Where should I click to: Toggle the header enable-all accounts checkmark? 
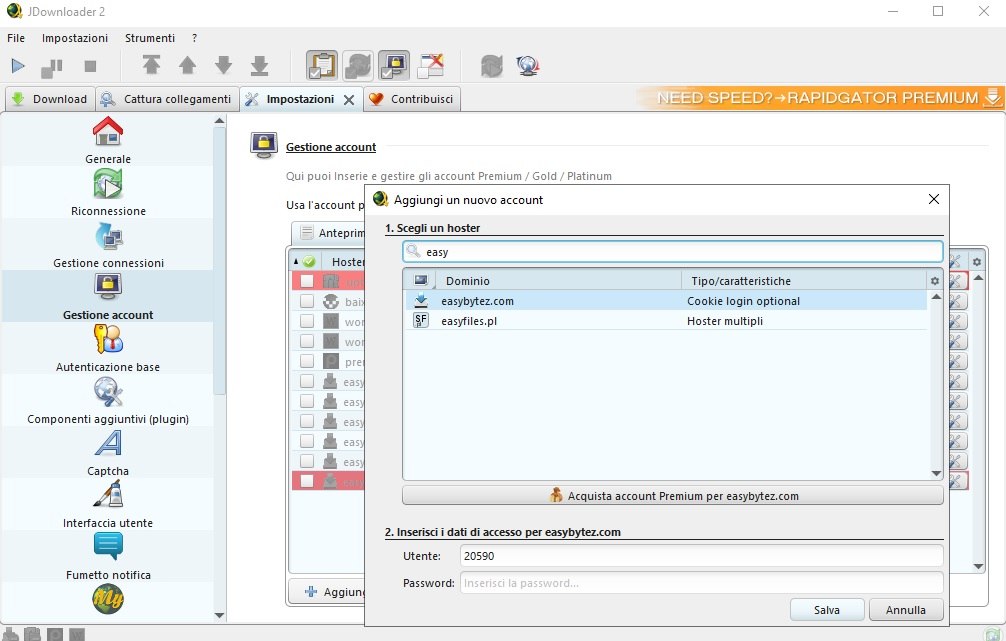click(x=309, y=261)
